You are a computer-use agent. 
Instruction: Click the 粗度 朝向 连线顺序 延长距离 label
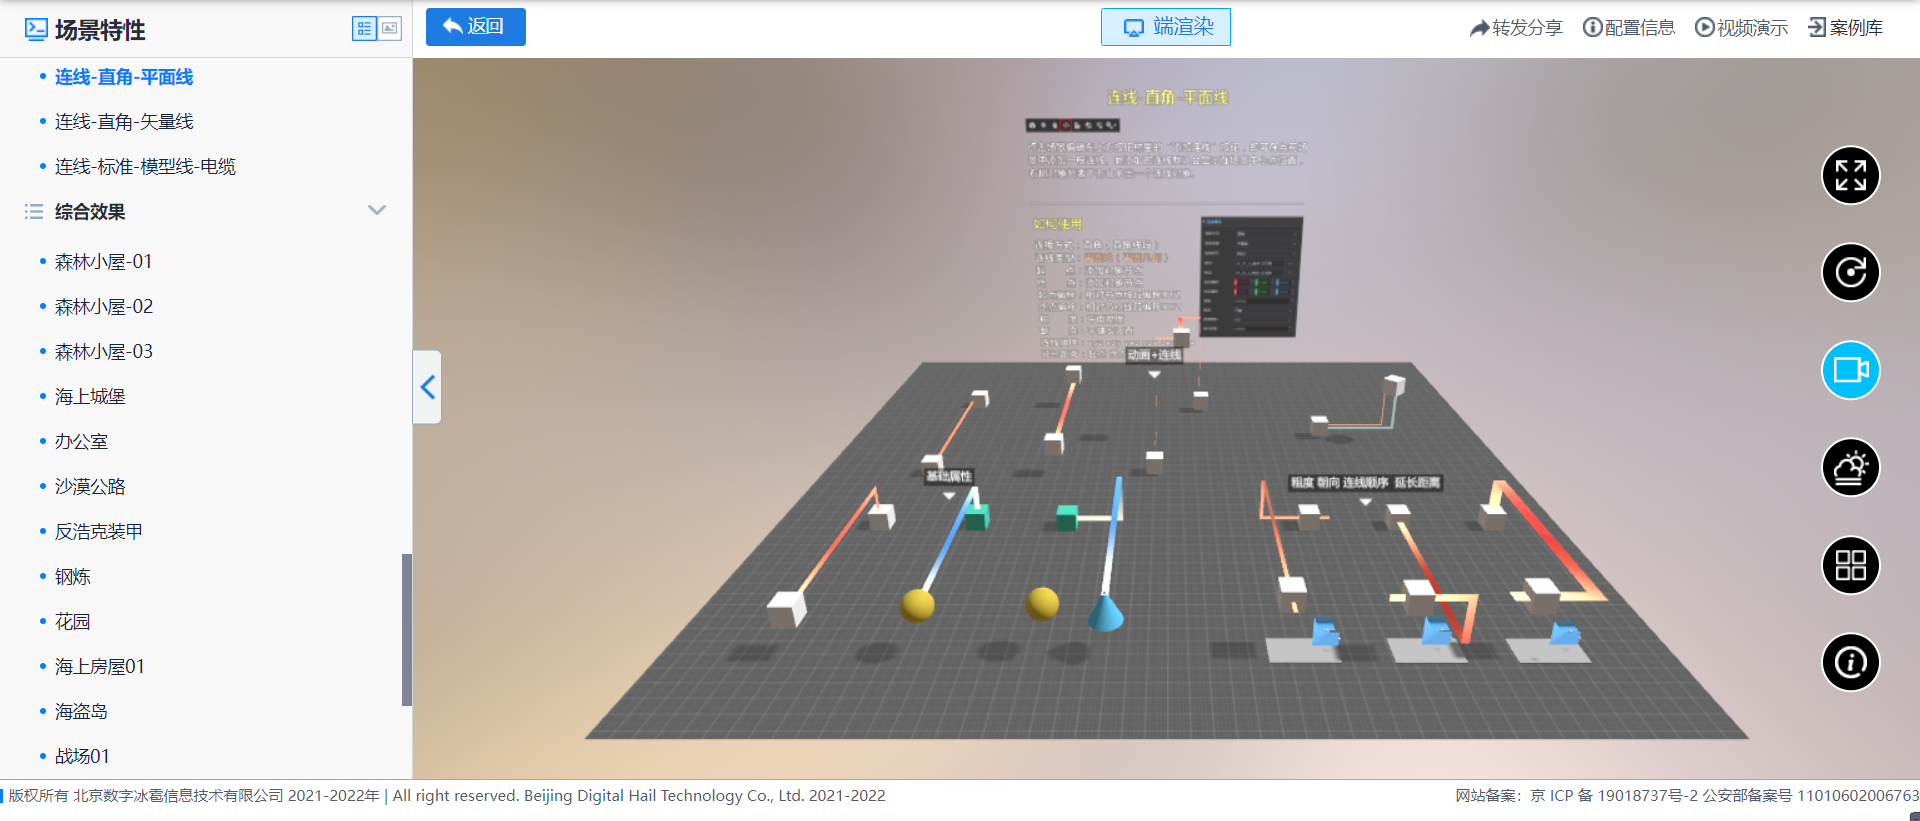tap(1365, 483)
